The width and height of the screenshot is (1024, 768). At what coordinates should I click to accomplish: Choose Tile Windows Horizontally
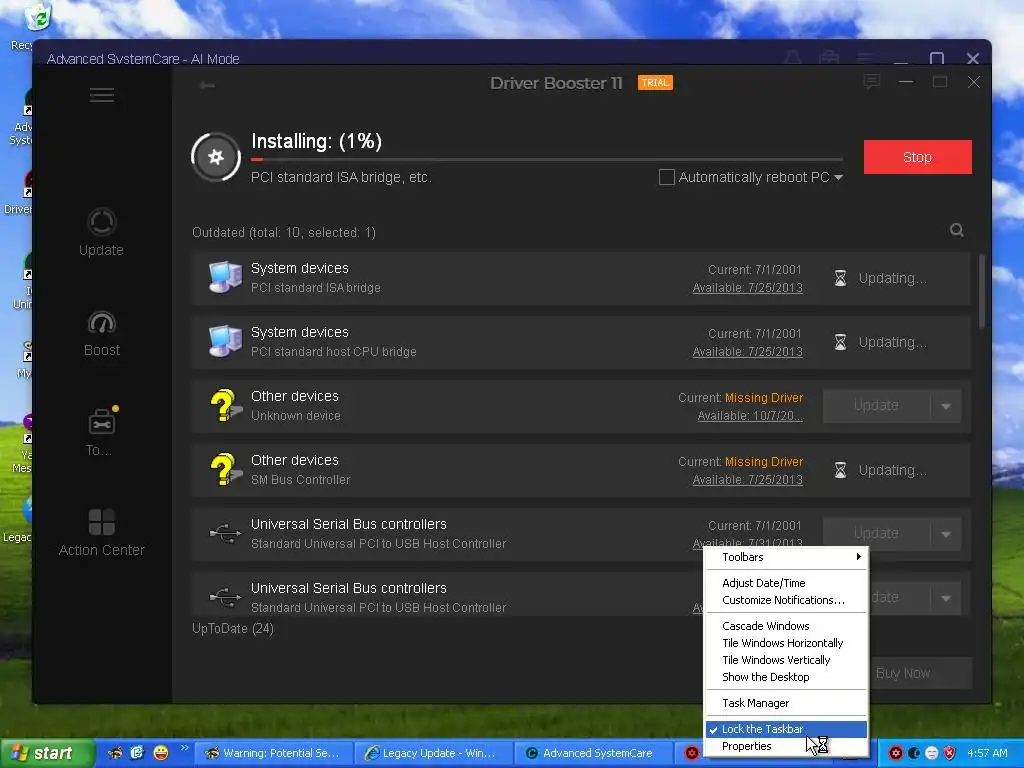click(786, 643)
